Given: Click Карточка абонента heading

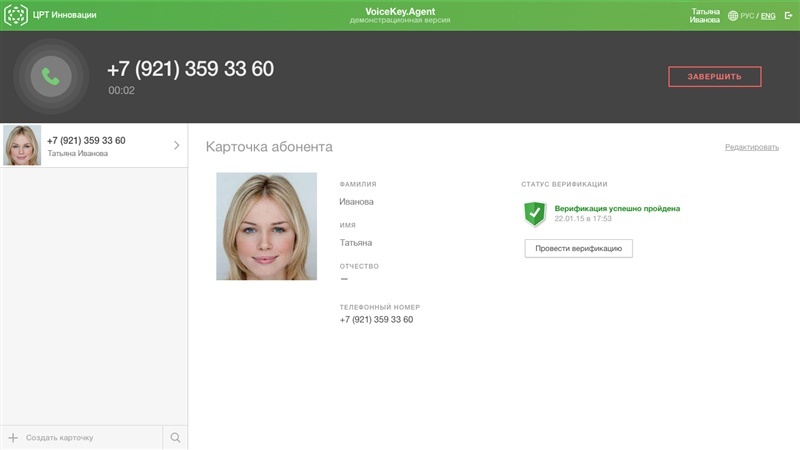Looking at the screenshot, I should (x=269, y=147).
